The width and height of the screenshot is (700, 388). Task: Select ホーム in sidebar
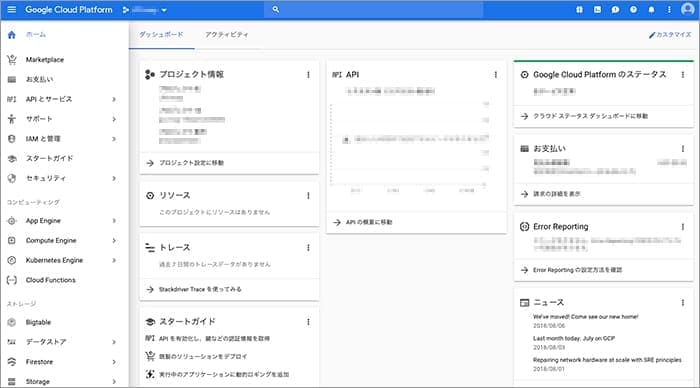[x=36, y=34]
